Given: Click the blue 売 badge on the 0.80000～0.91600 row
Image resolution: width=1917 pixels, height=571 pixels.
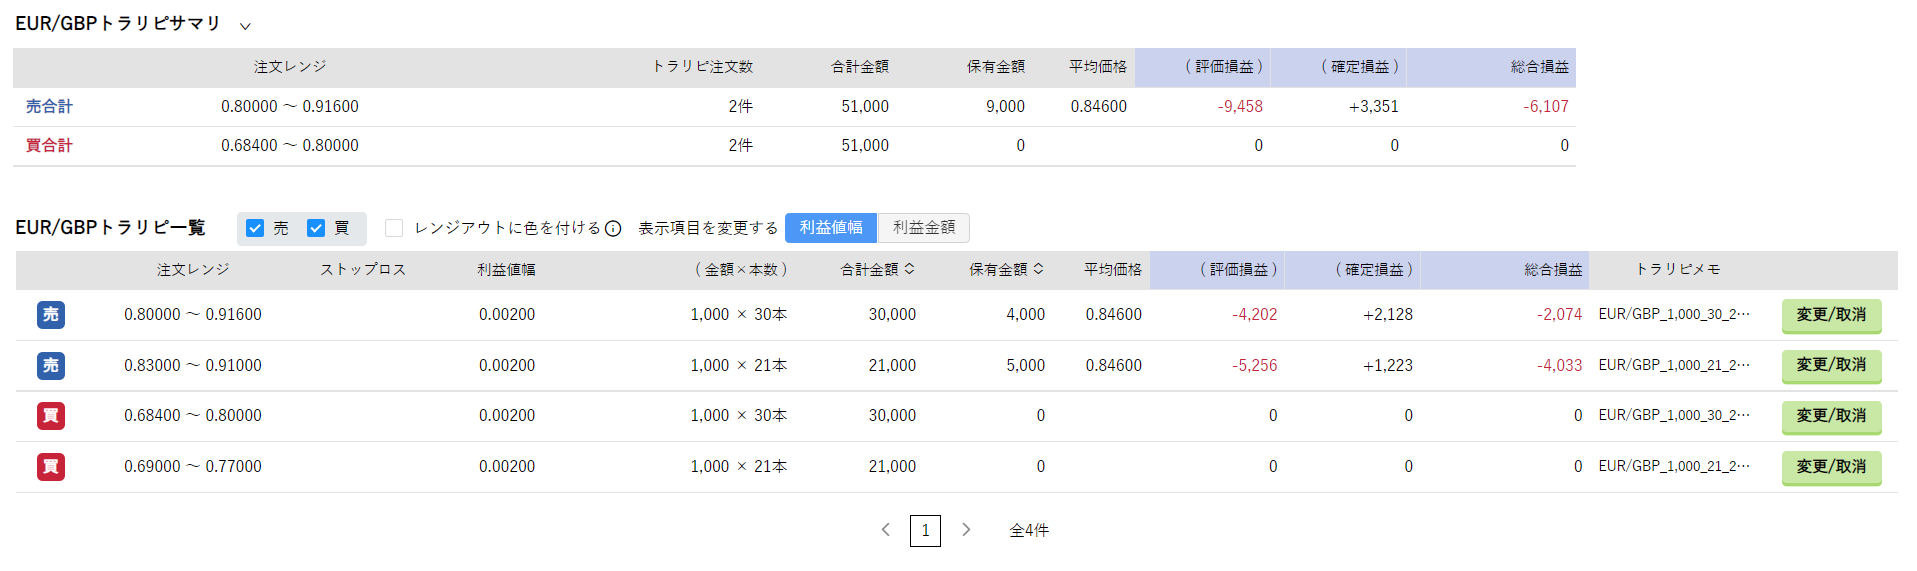Looking at the screenshot, I should pyautogui.click(x=51, y=315).
